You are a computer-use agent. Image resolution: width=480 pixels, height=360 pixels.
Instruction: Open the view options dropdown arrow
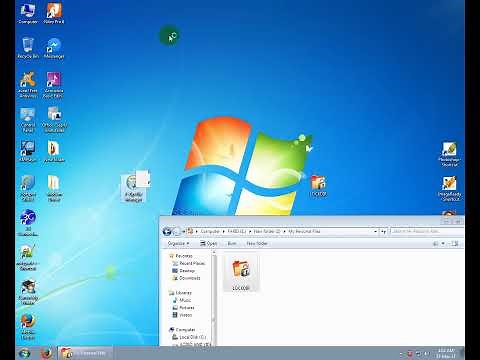tap(443, 244)
